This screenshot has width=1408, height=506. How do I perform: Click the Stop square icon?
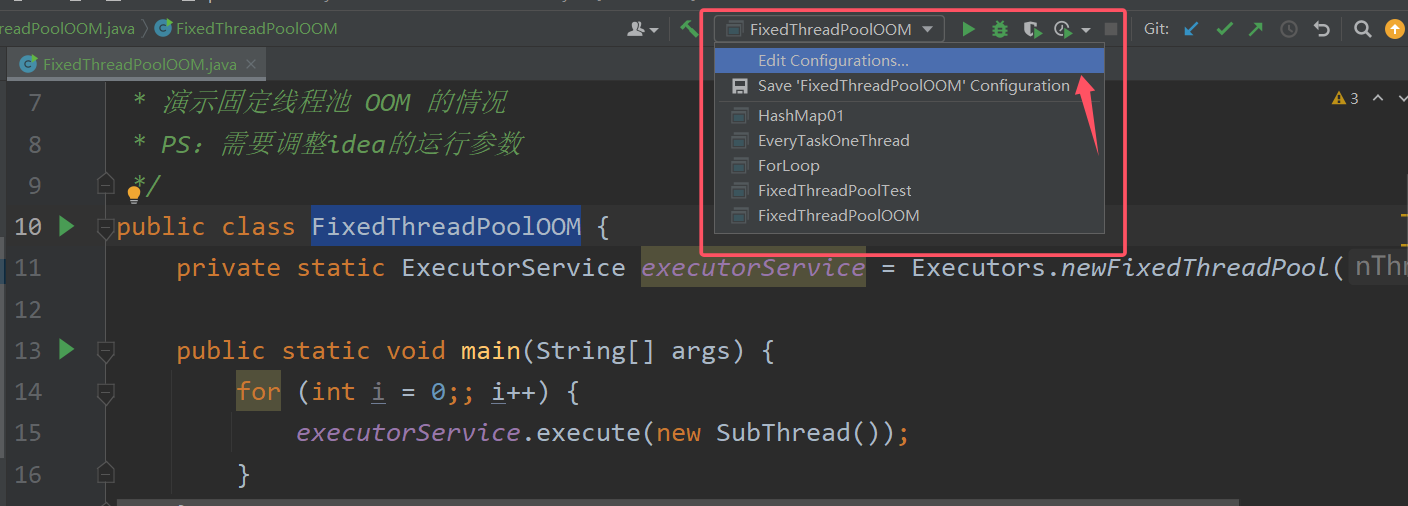point(1111,30)
